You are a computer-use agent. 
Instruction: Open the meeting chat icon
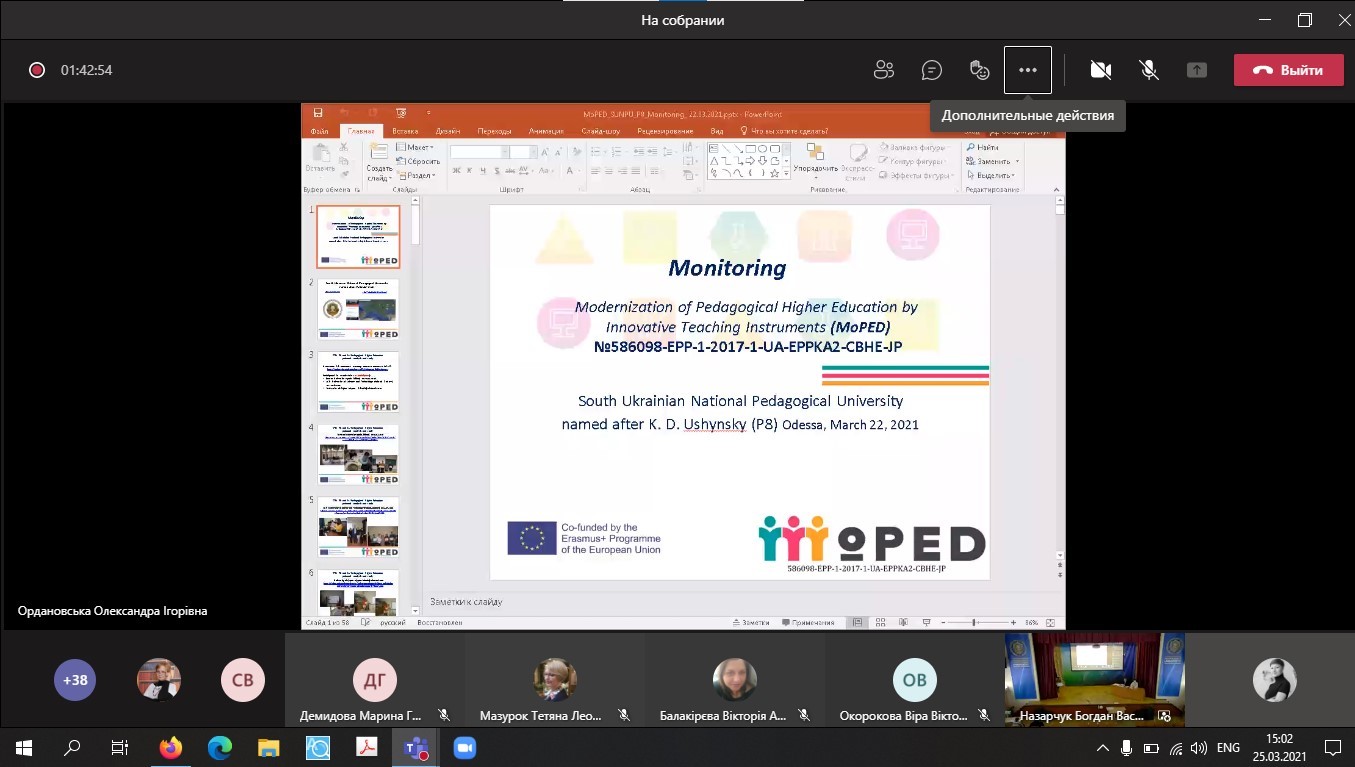931,70
